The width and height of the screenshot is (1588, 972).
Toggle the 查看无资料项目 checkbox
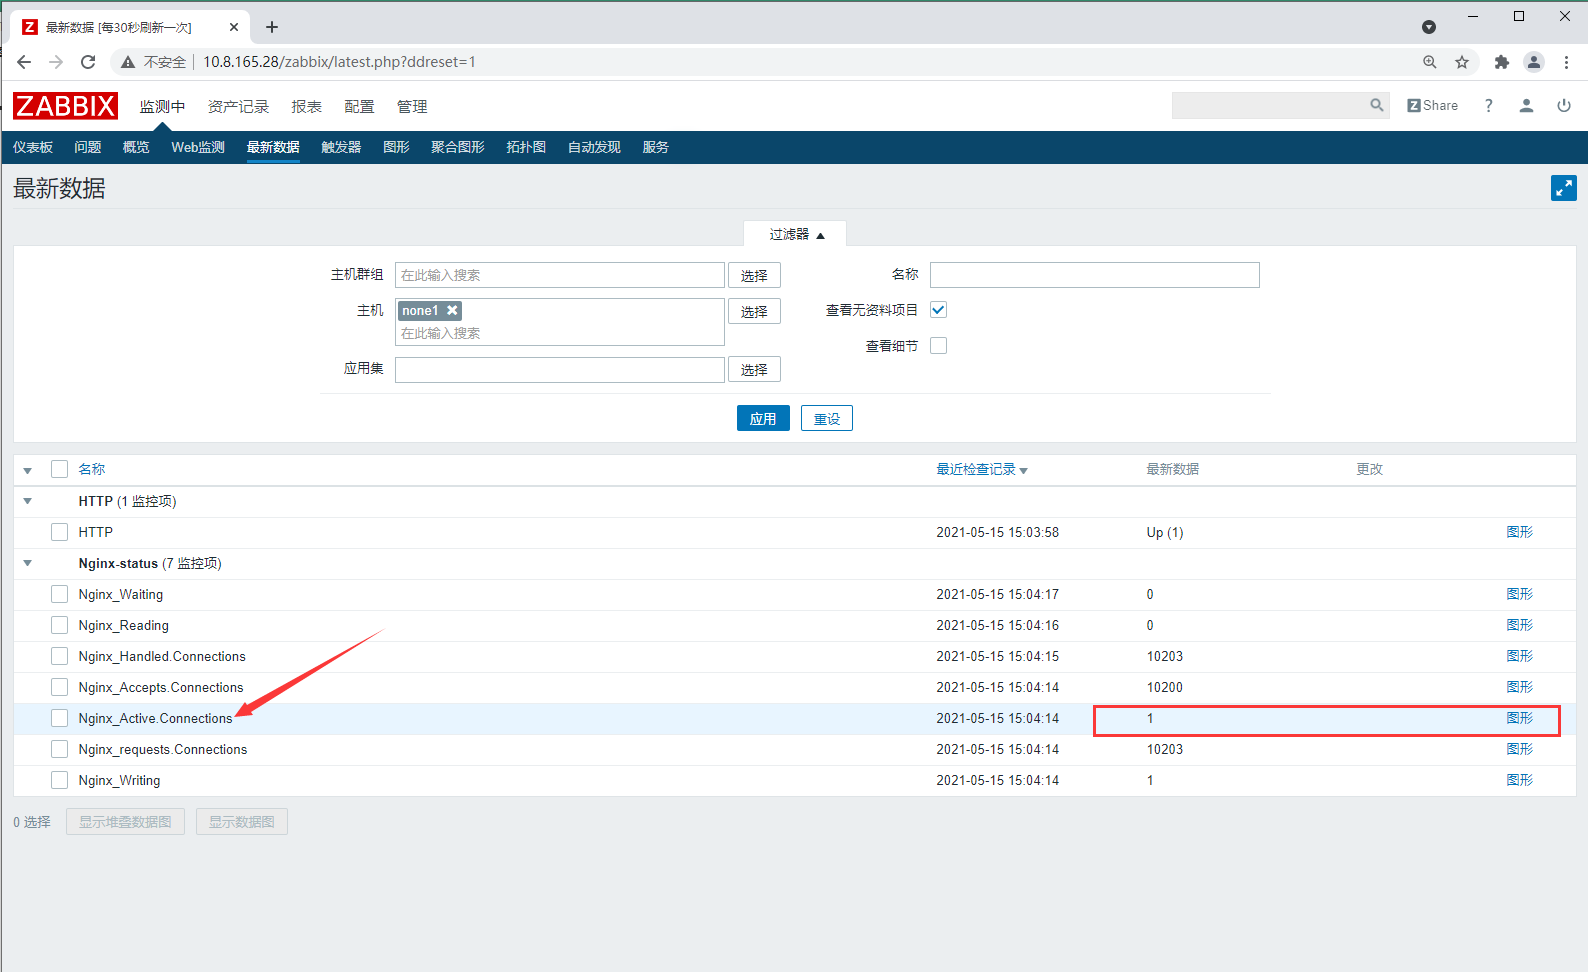pyautogui.click(x=938, y=310)
